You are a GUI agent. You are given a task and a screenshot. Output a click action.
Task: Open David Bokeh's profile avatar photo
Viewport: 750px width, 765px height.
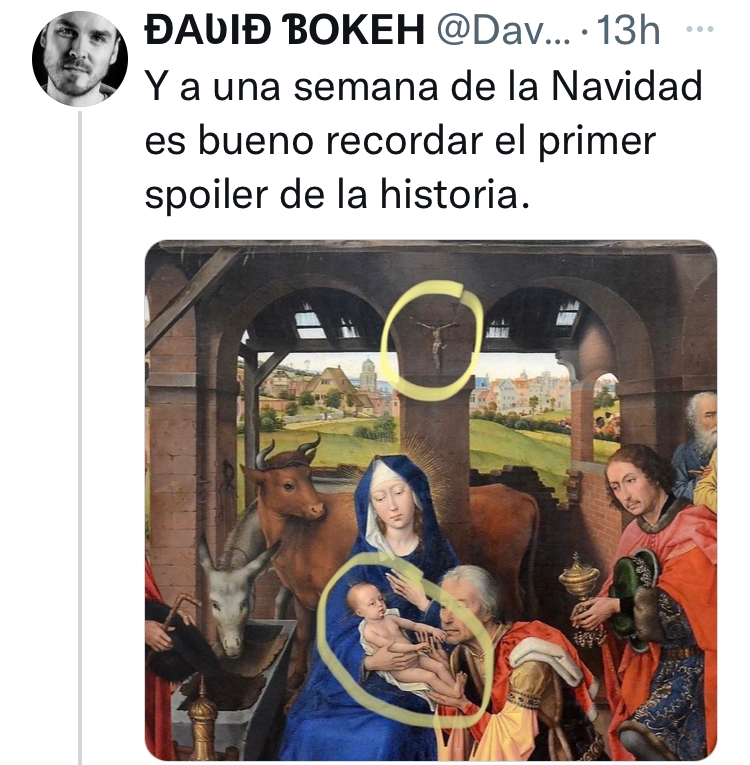(x=80, y=59)
